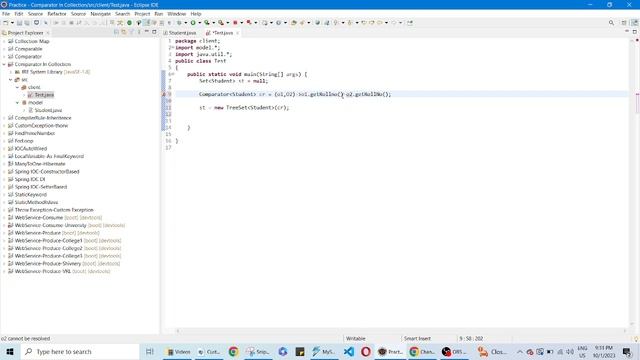This screenshot has width=640, height=360.
Task: Collapse the Comparator In Collection project
Action: [4, 64]
